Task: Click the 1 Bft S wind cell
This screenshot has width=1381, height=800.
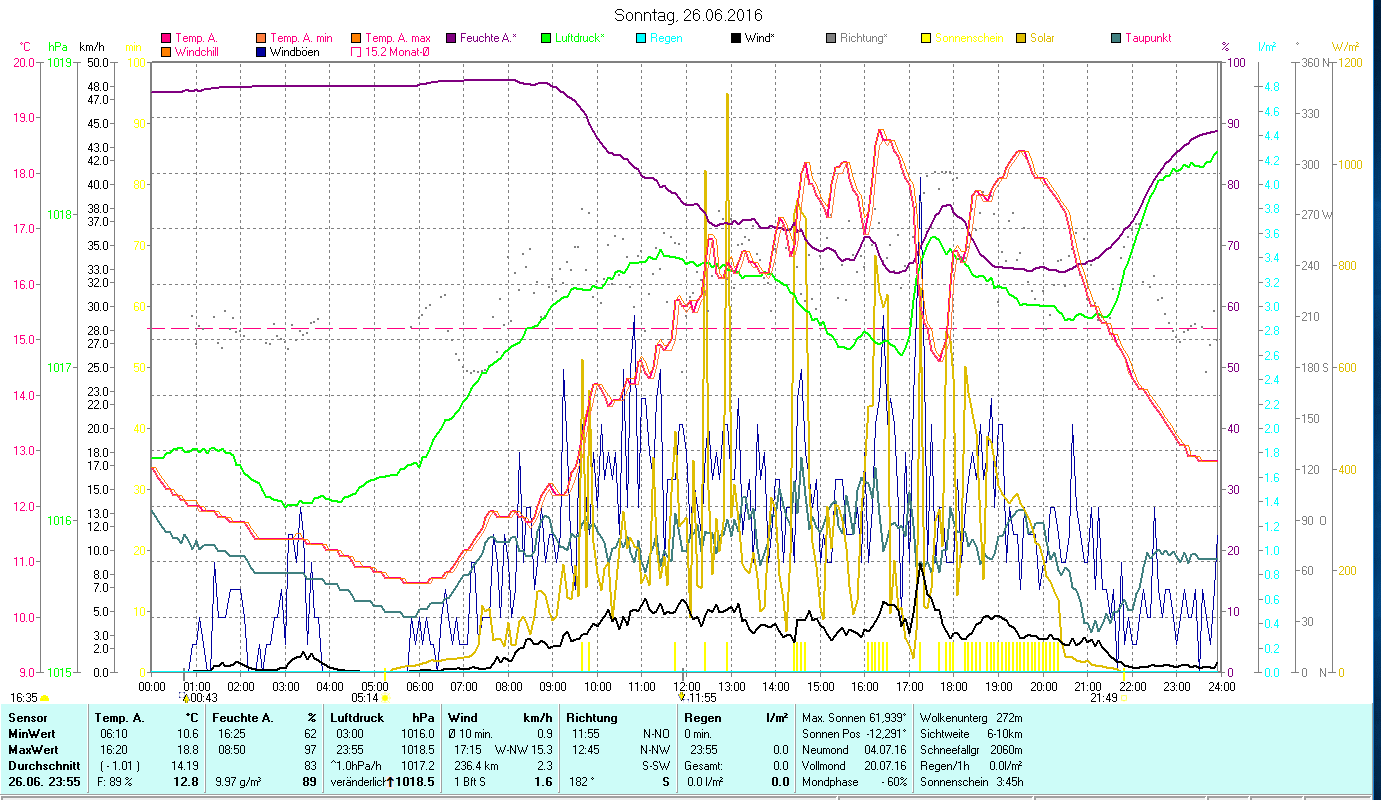Action: pos(469,782)
